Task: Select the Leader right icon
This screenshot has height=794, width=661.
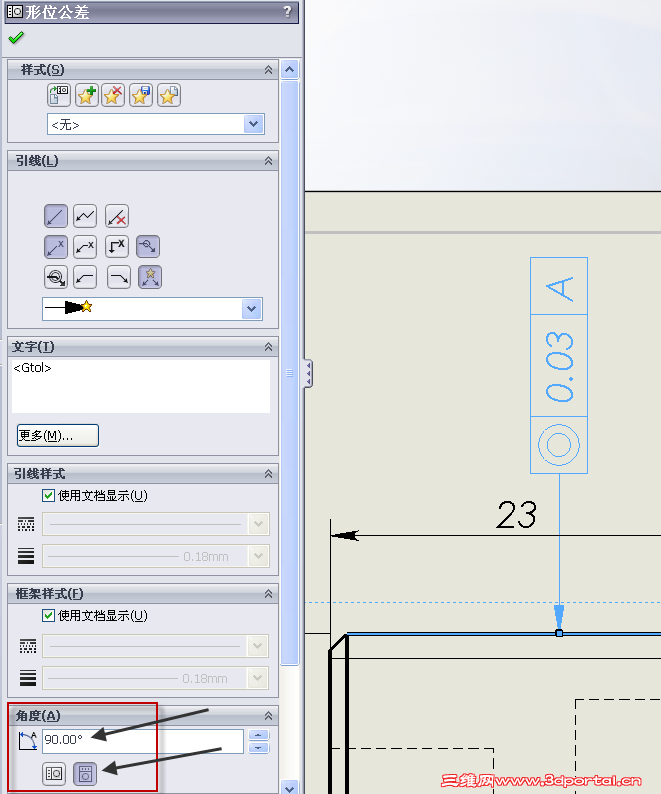Action: (119, 277)
